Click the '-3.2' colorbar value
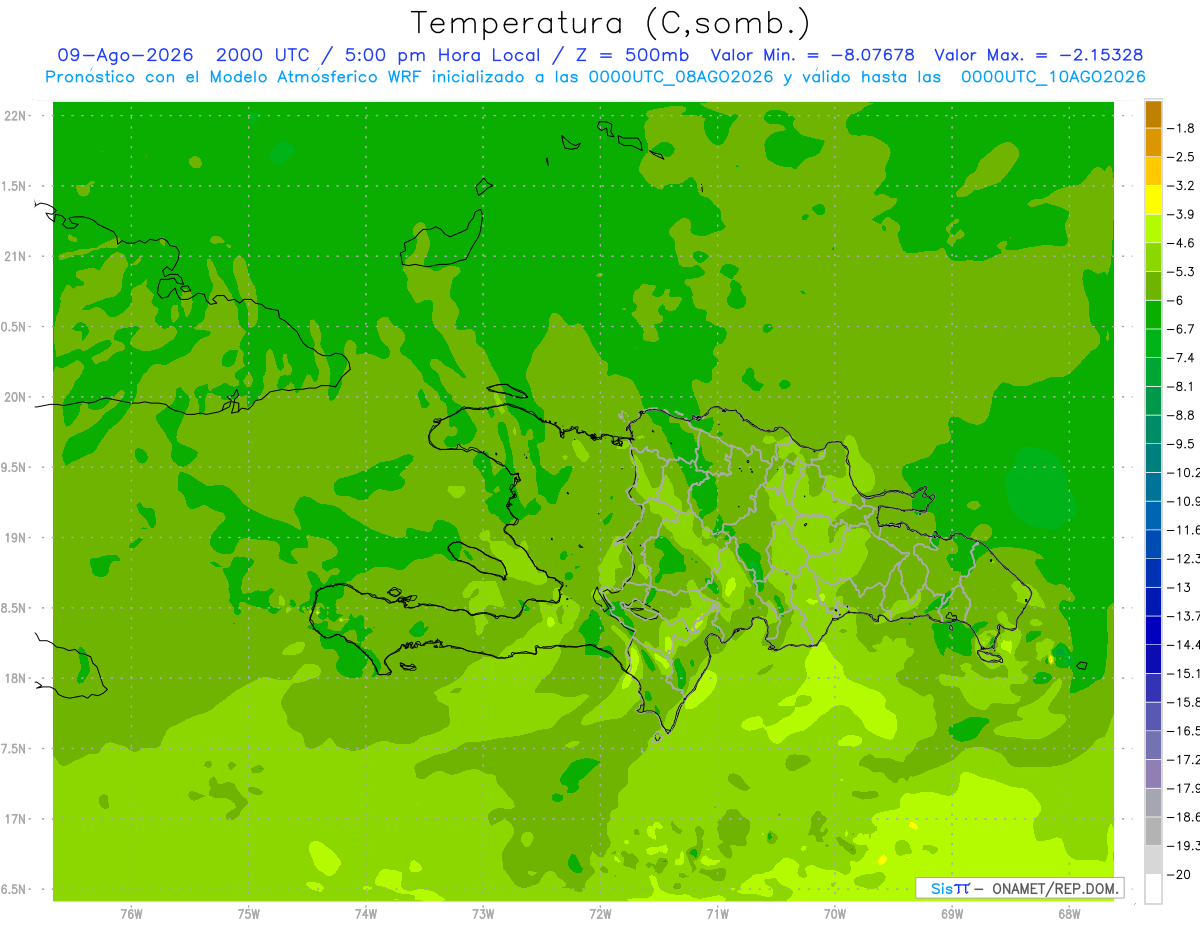Screen dimensions: 1200x927 click(x=1180, y=185)
